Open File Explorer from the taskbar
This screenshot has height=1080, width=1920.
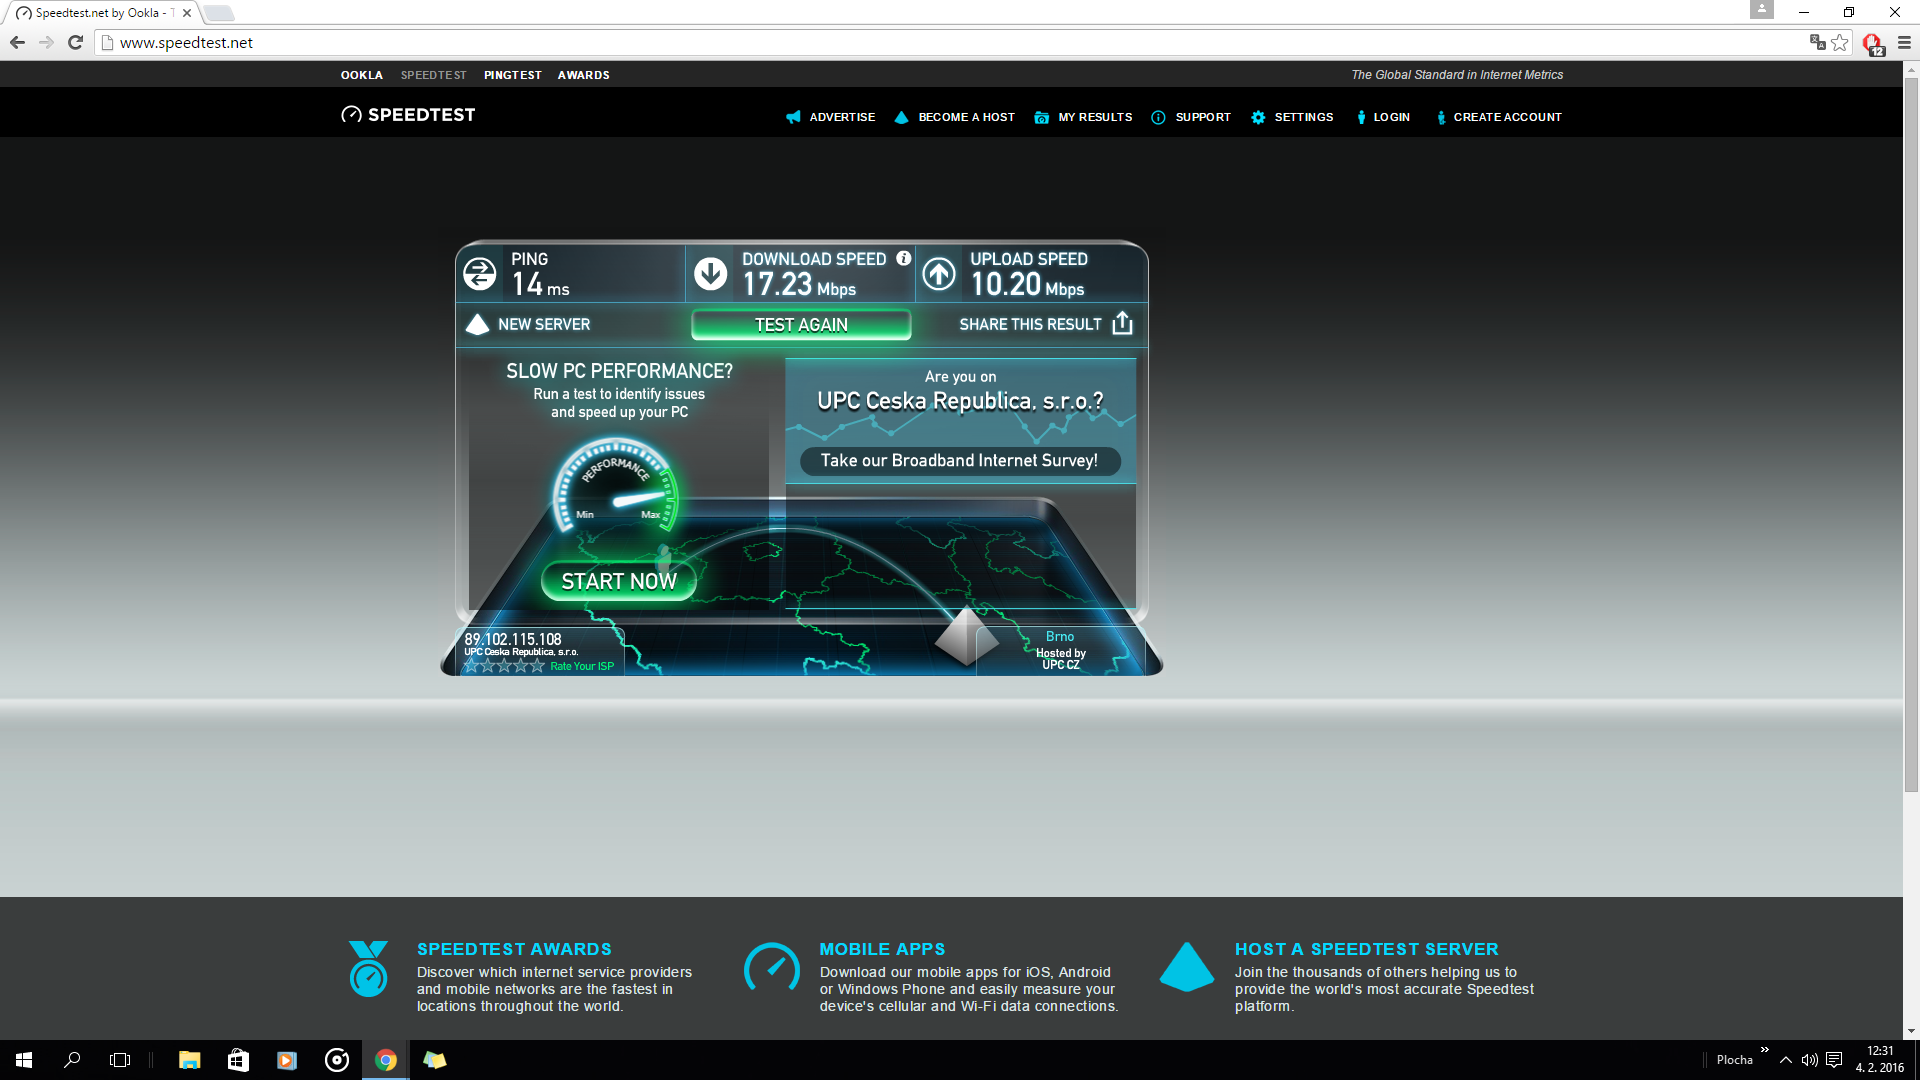[x=189, y=1060]
